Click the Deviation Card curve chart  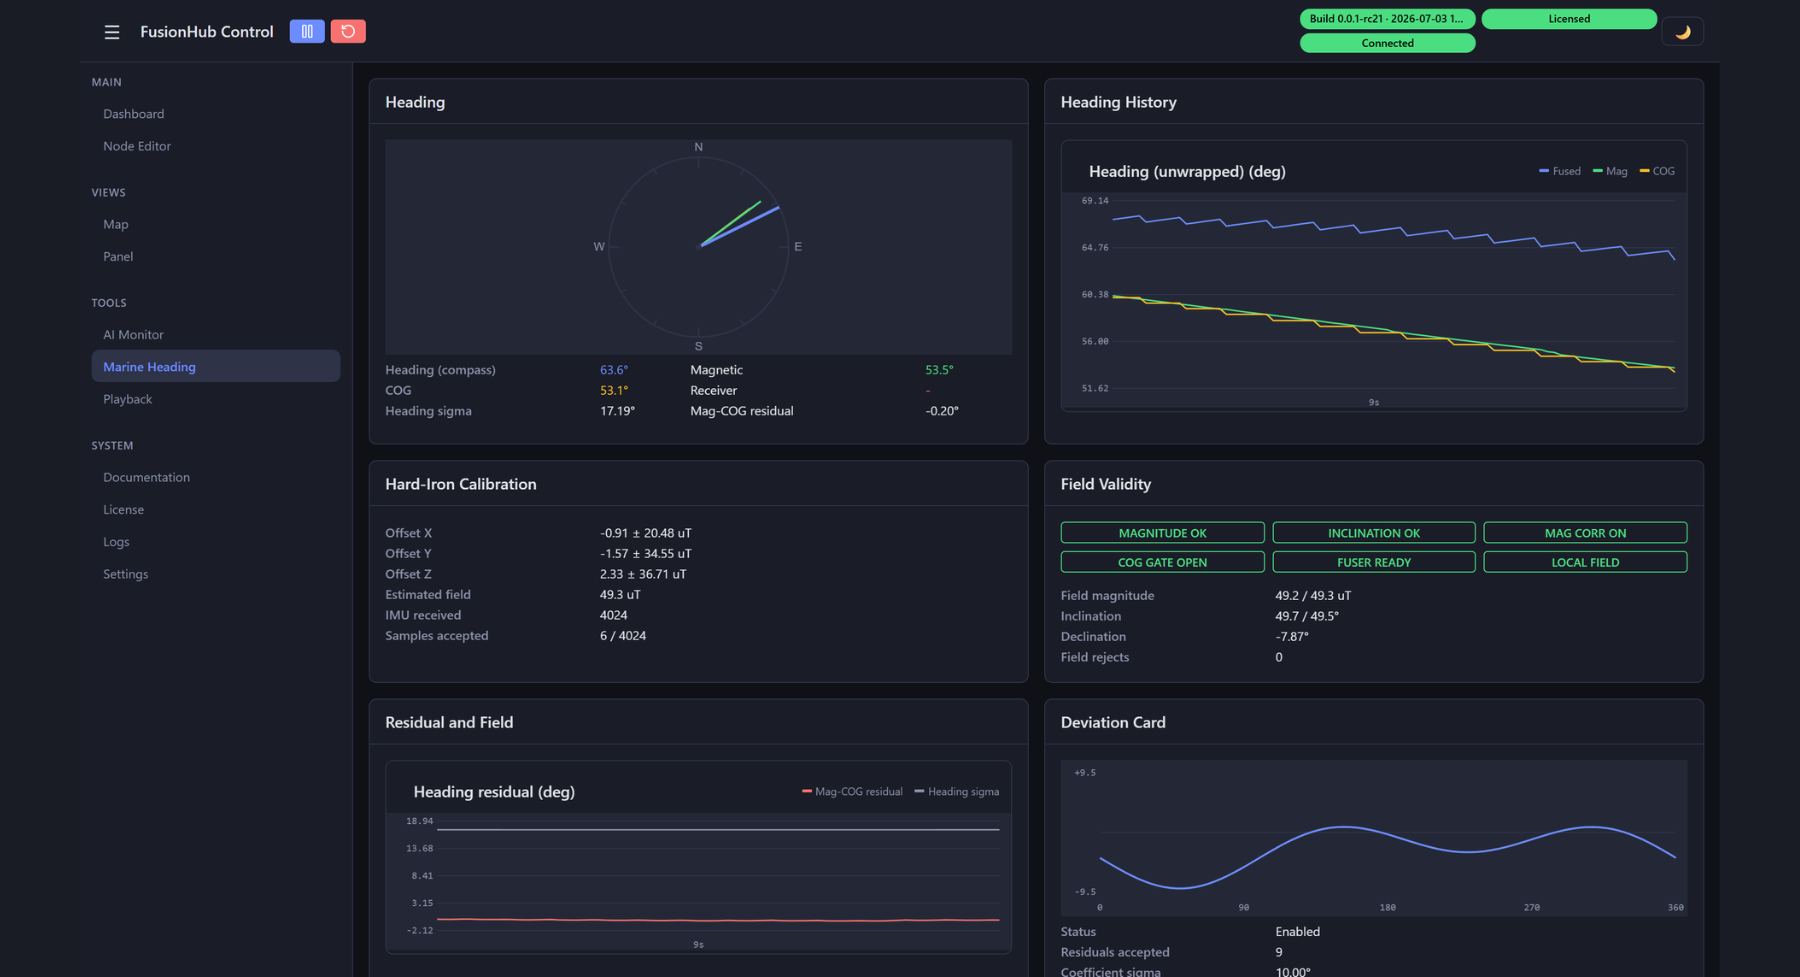1374,838
